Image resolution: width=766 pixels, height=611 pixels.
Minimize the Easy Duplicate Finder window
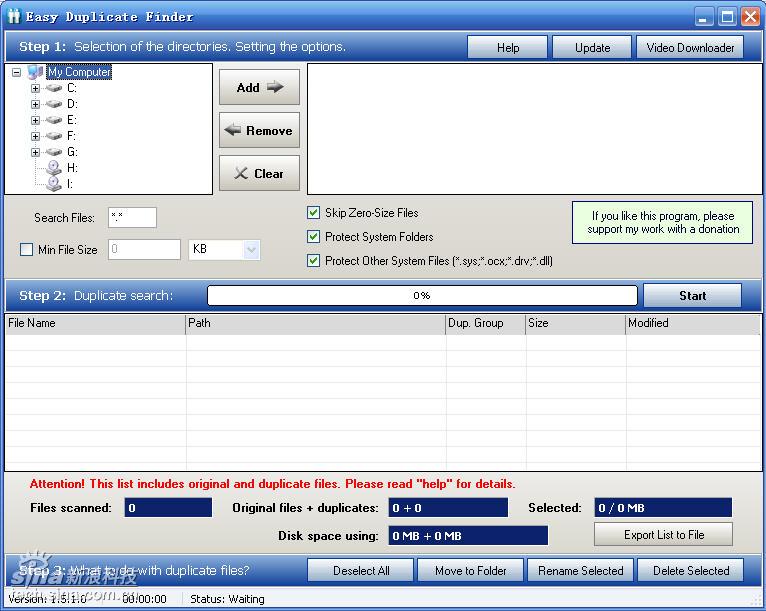point(703,17)
